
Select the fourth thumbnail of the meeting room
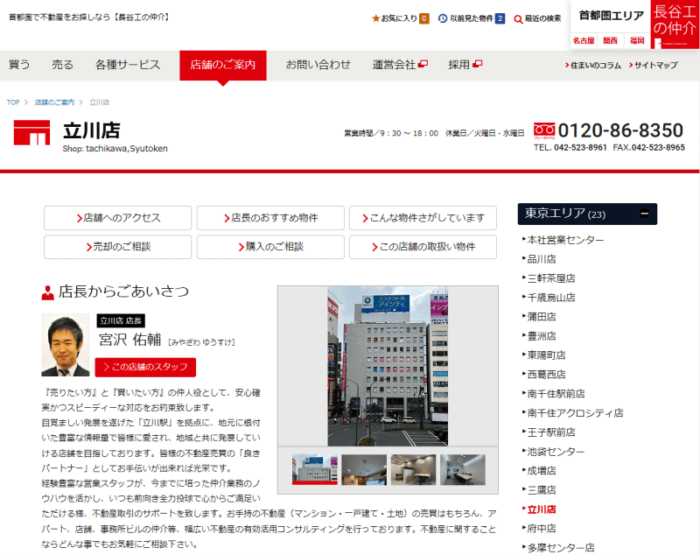tap(462, 469)
